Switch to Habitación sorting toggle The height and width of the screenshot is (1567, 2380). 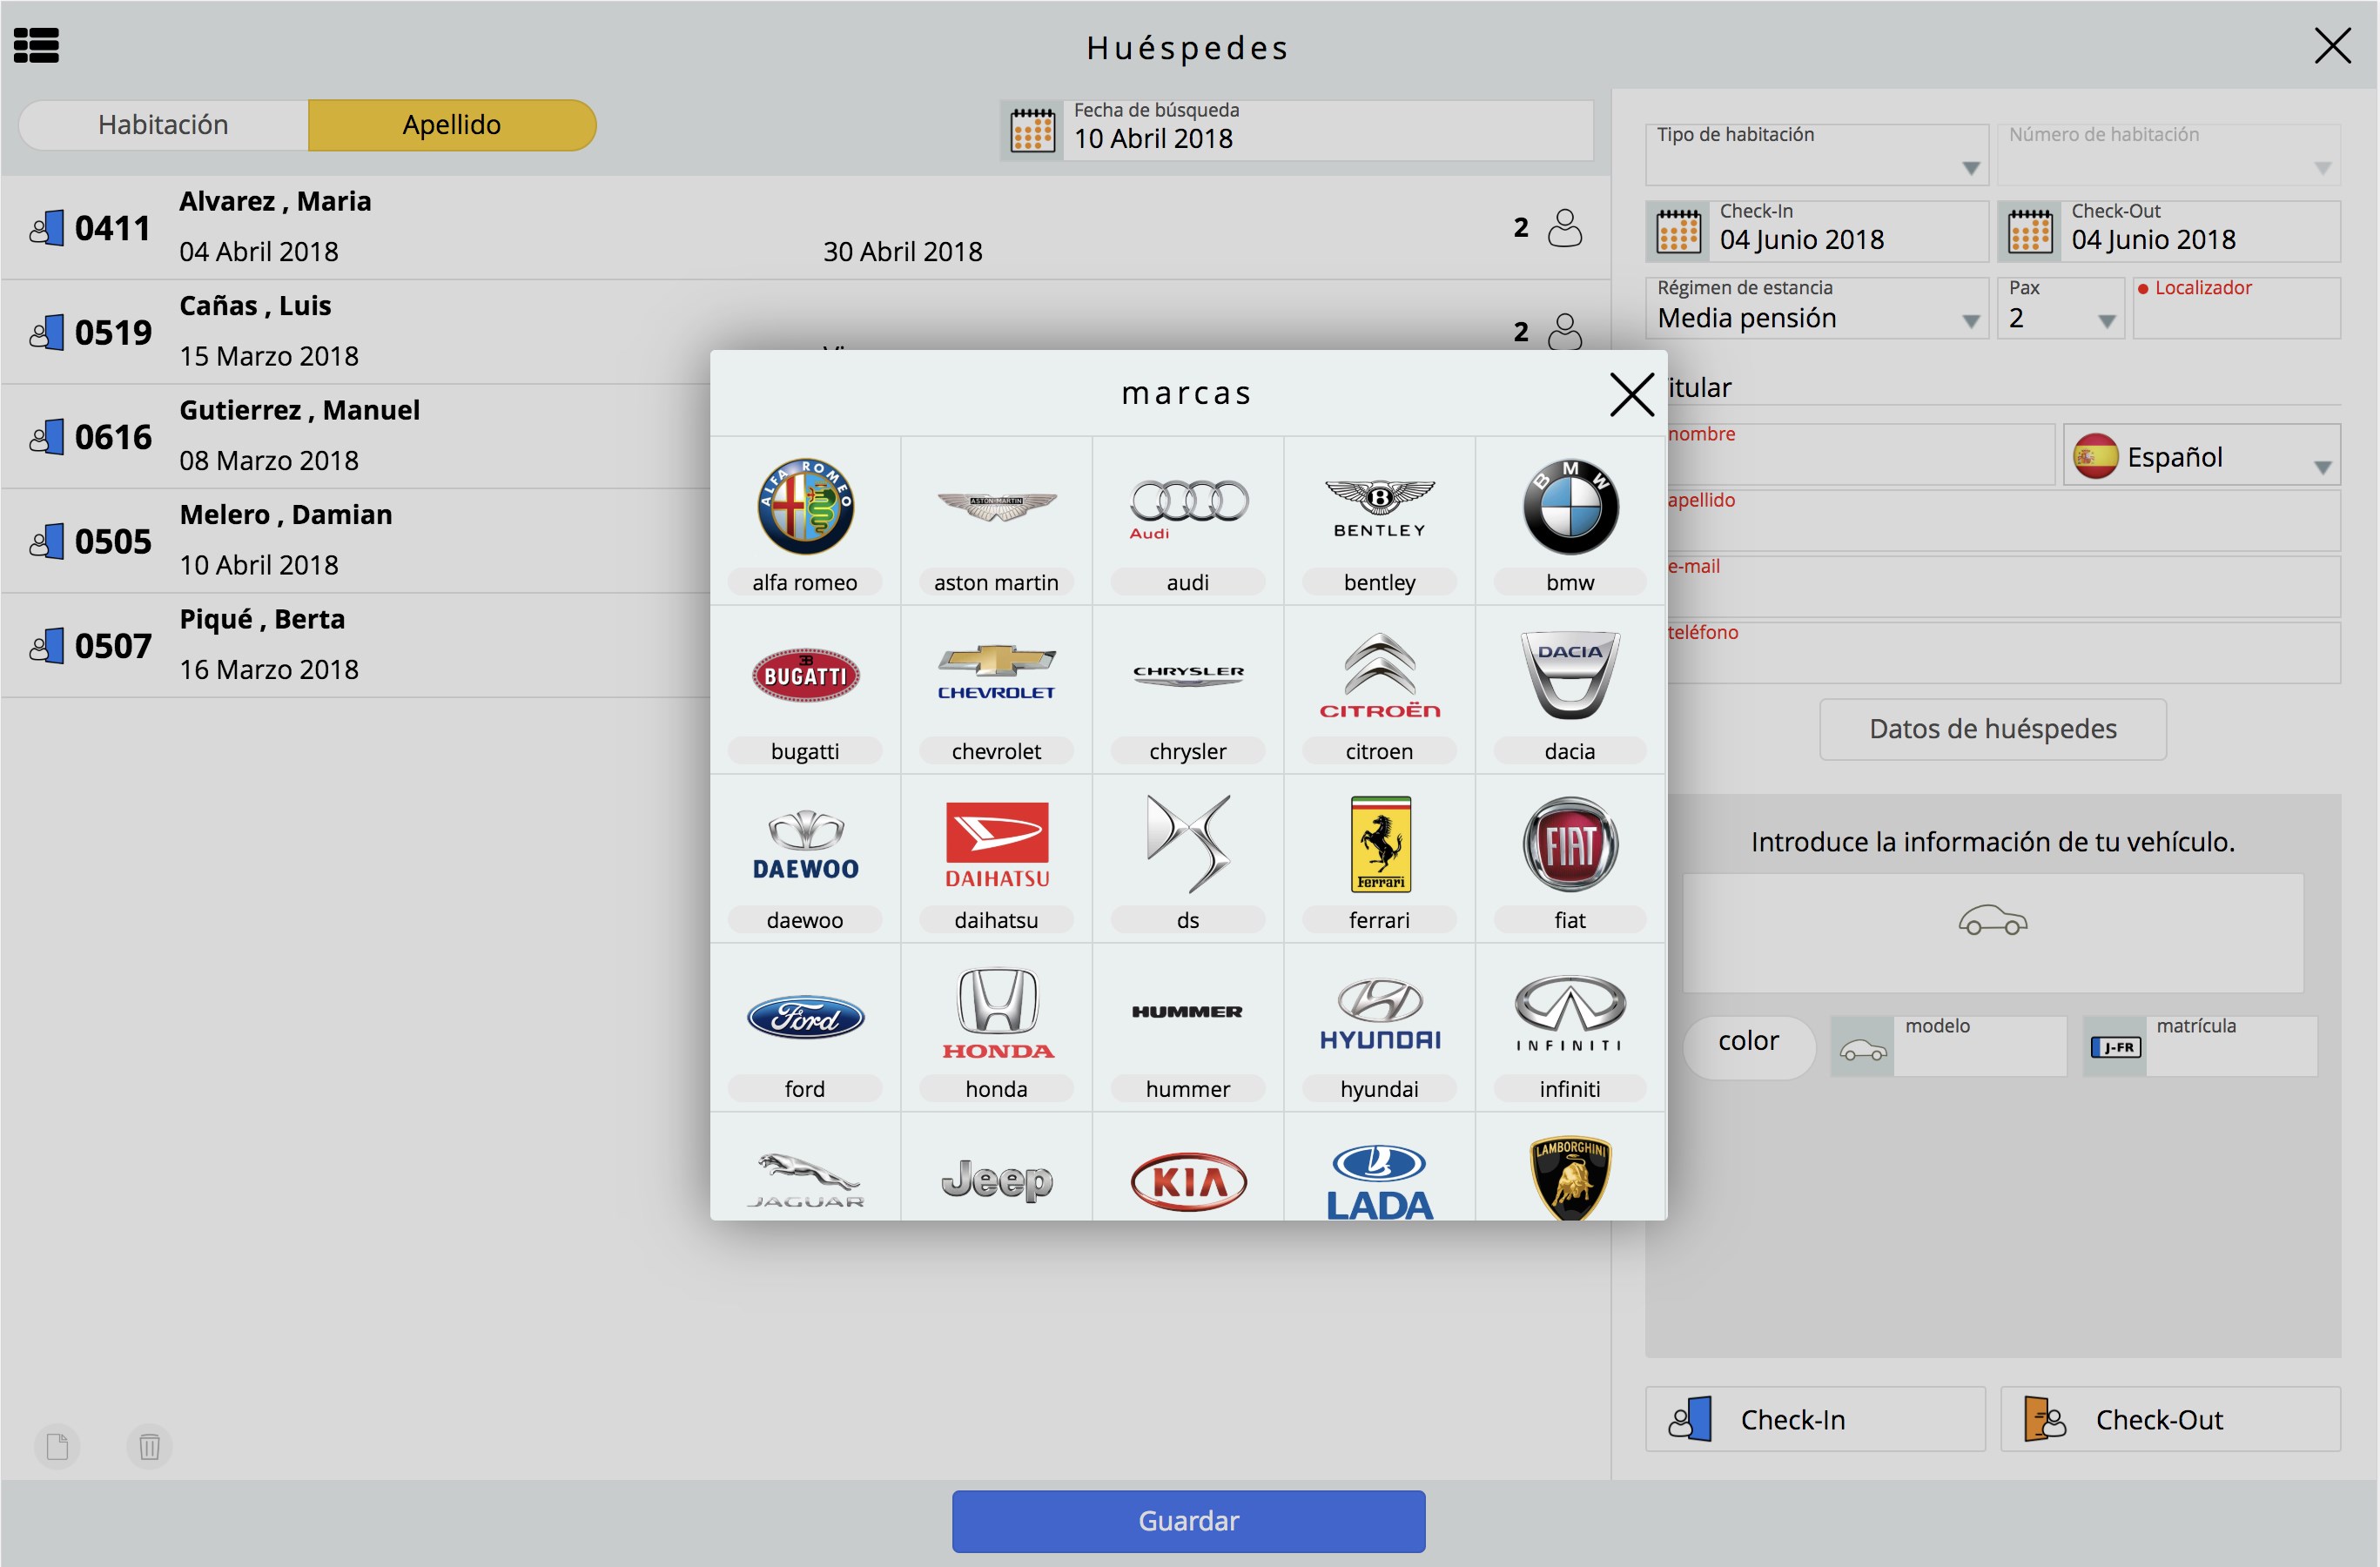click(163, 125)
